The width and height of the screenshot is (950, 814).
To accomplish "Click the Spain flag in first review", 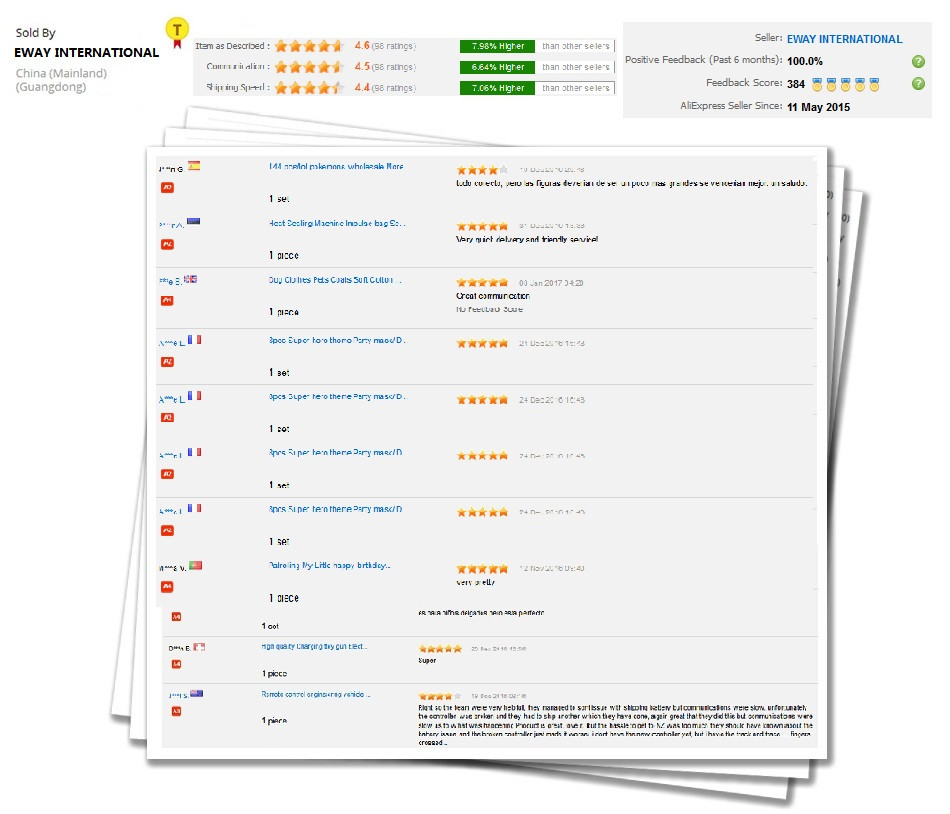I will pyautogui.click(x=194, y=166).
